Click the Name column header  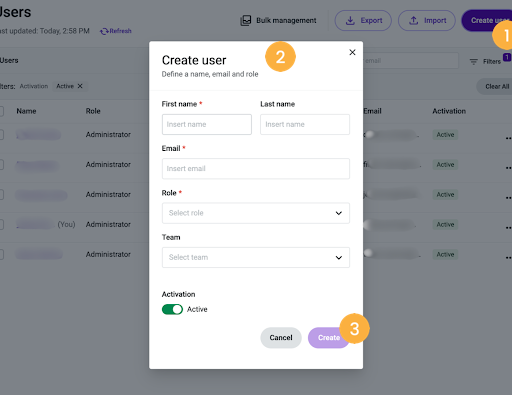coord(26,111)
